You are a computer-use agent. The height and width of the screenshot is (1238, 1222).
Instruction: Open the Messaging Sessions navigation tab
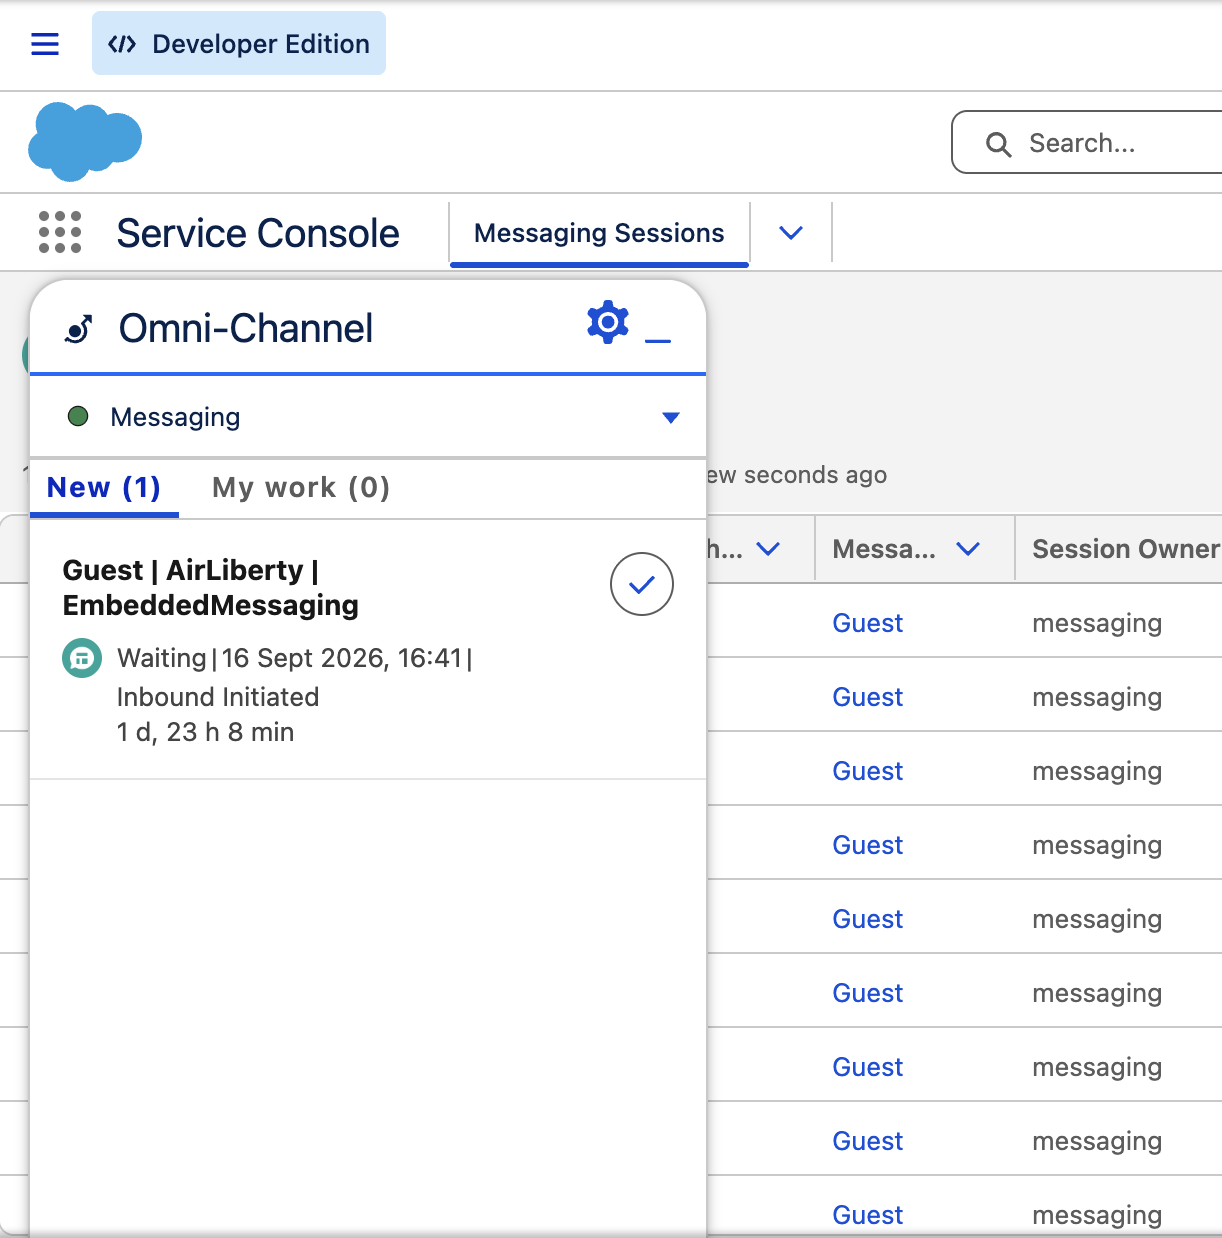tap(599, 233)
